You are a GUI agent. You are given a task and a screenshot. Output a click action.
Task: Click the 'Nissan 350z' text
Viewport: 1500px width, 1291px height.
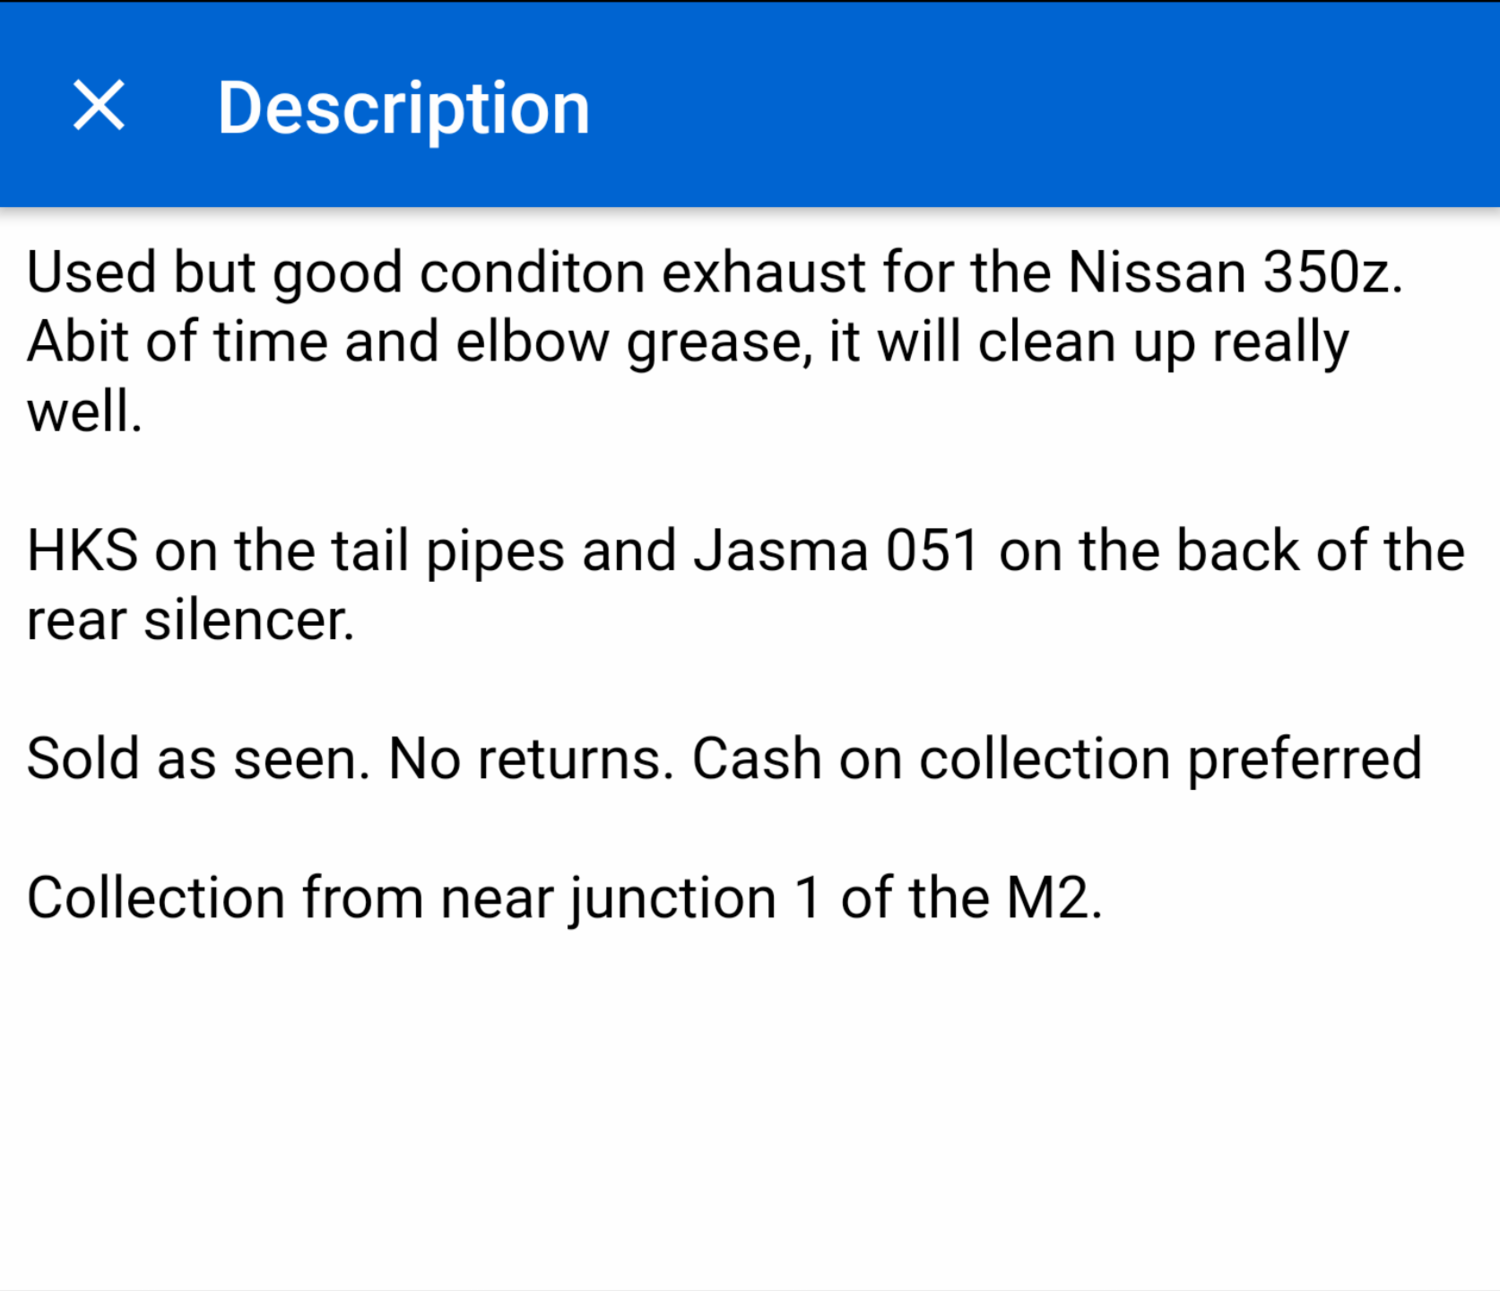(1233, 272)
